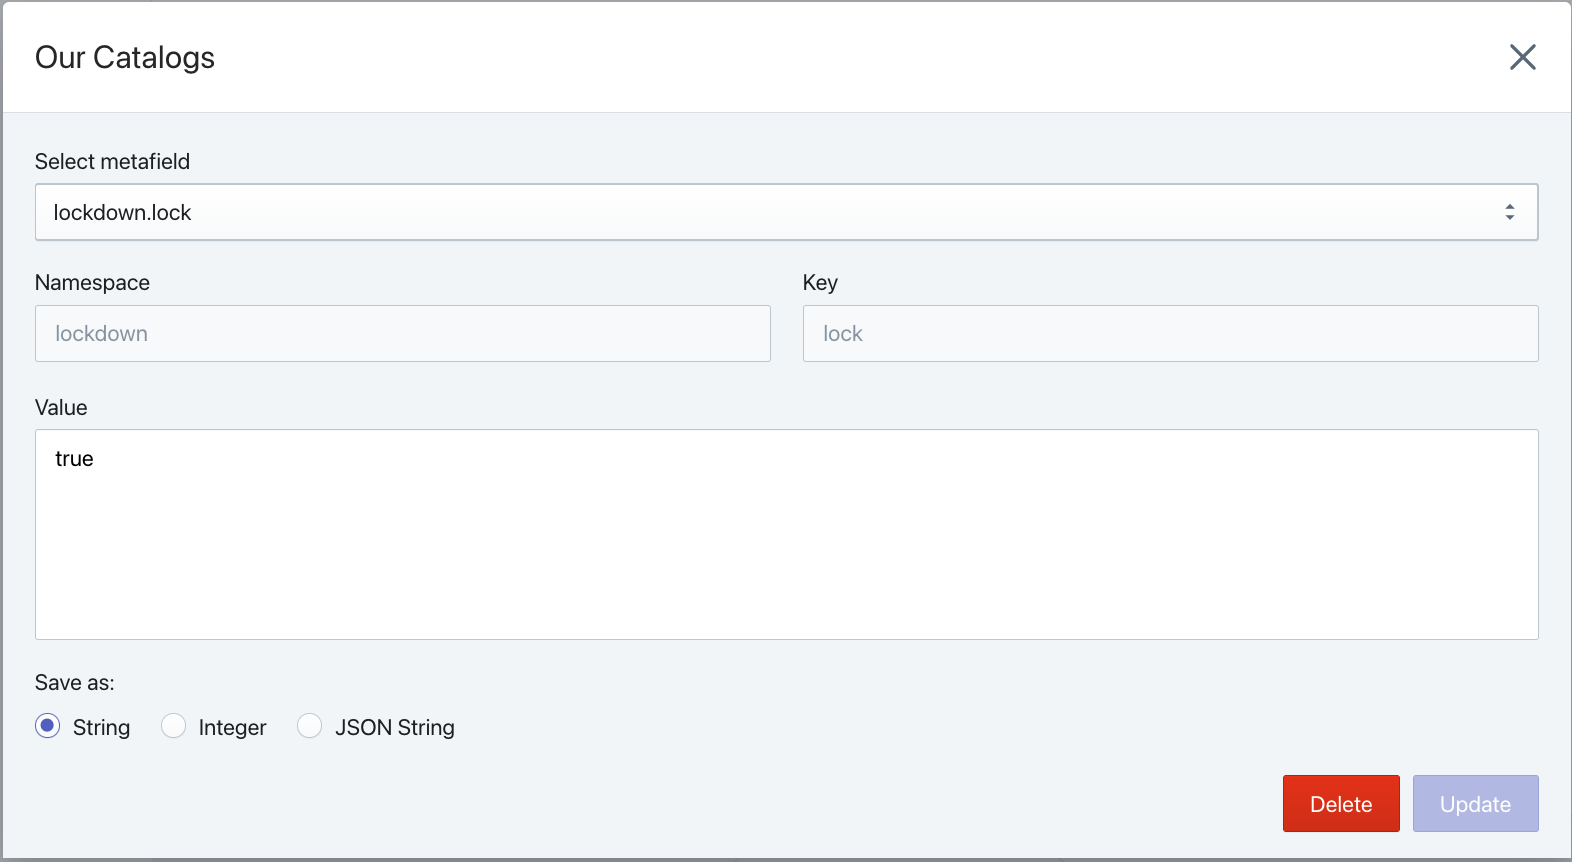Choose the Integer radio button
1572x862 pixels.
[x=174, y=726]
